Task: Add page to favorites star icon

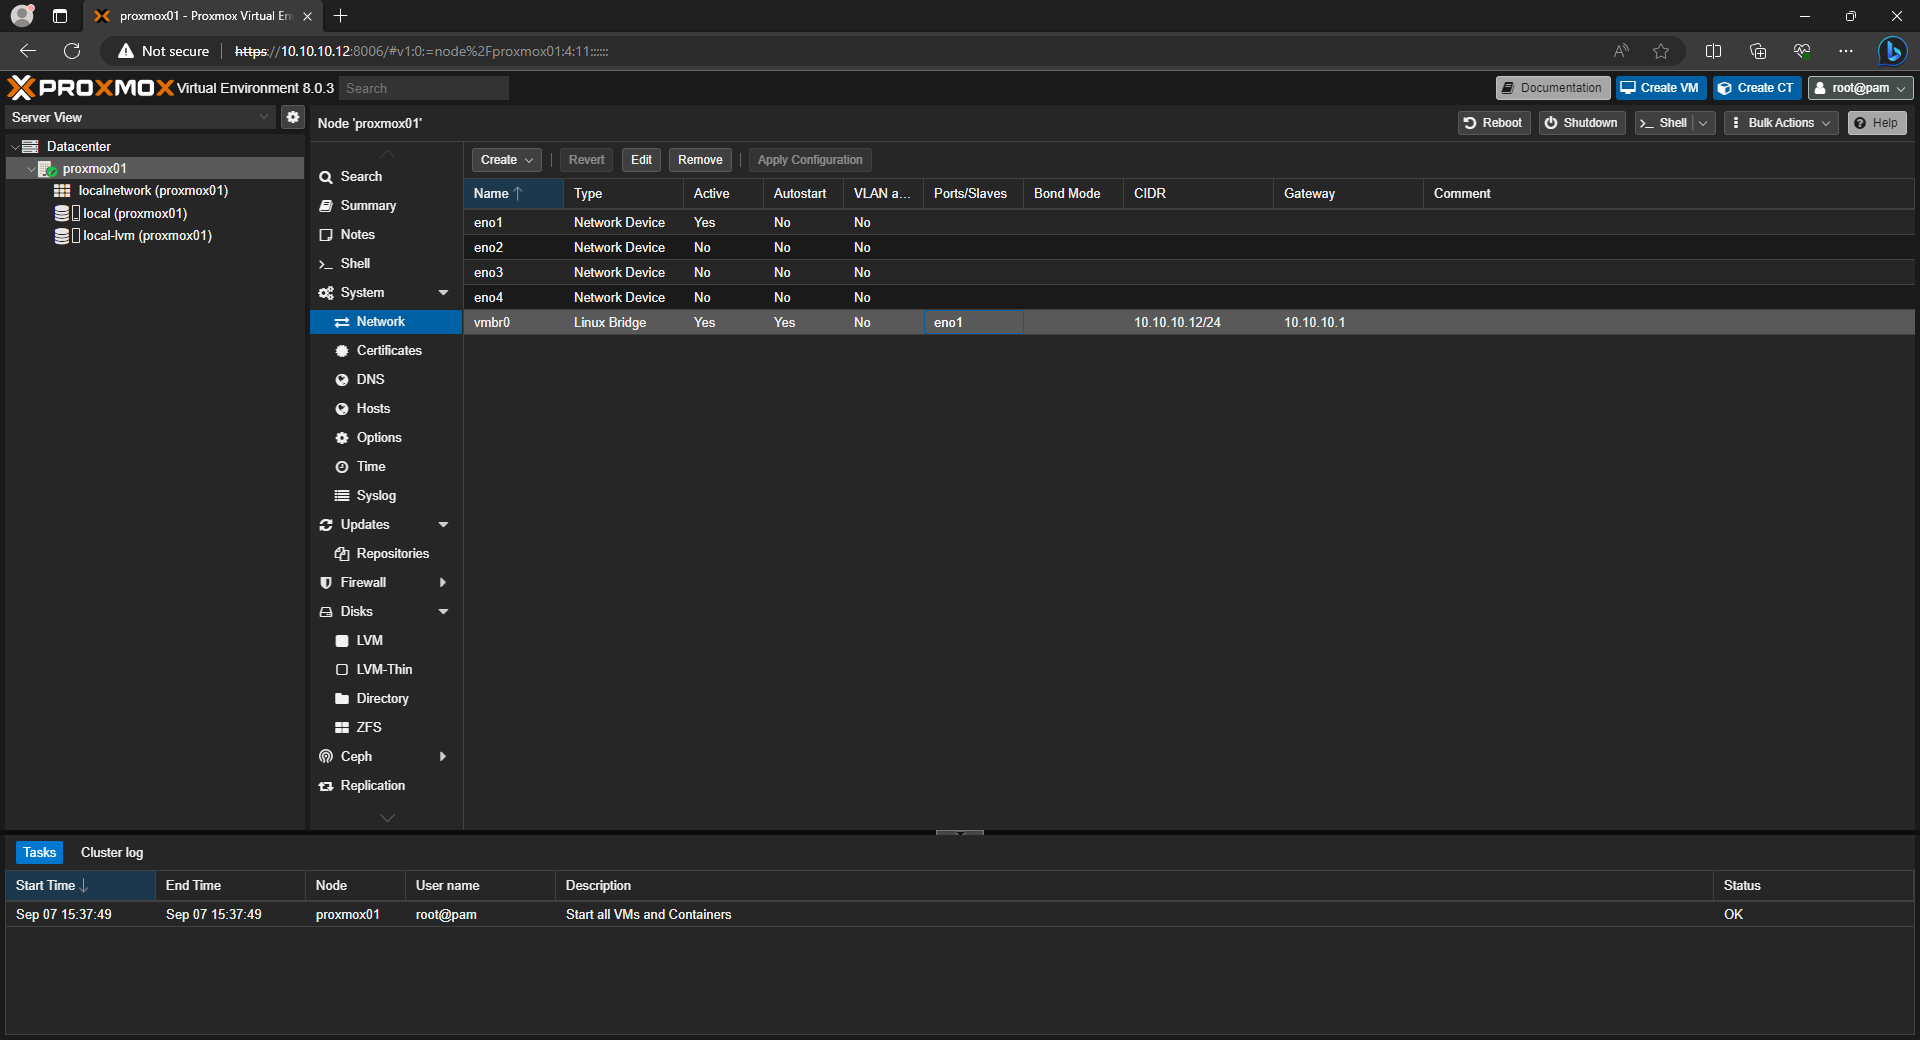Action: point(1661,51)
